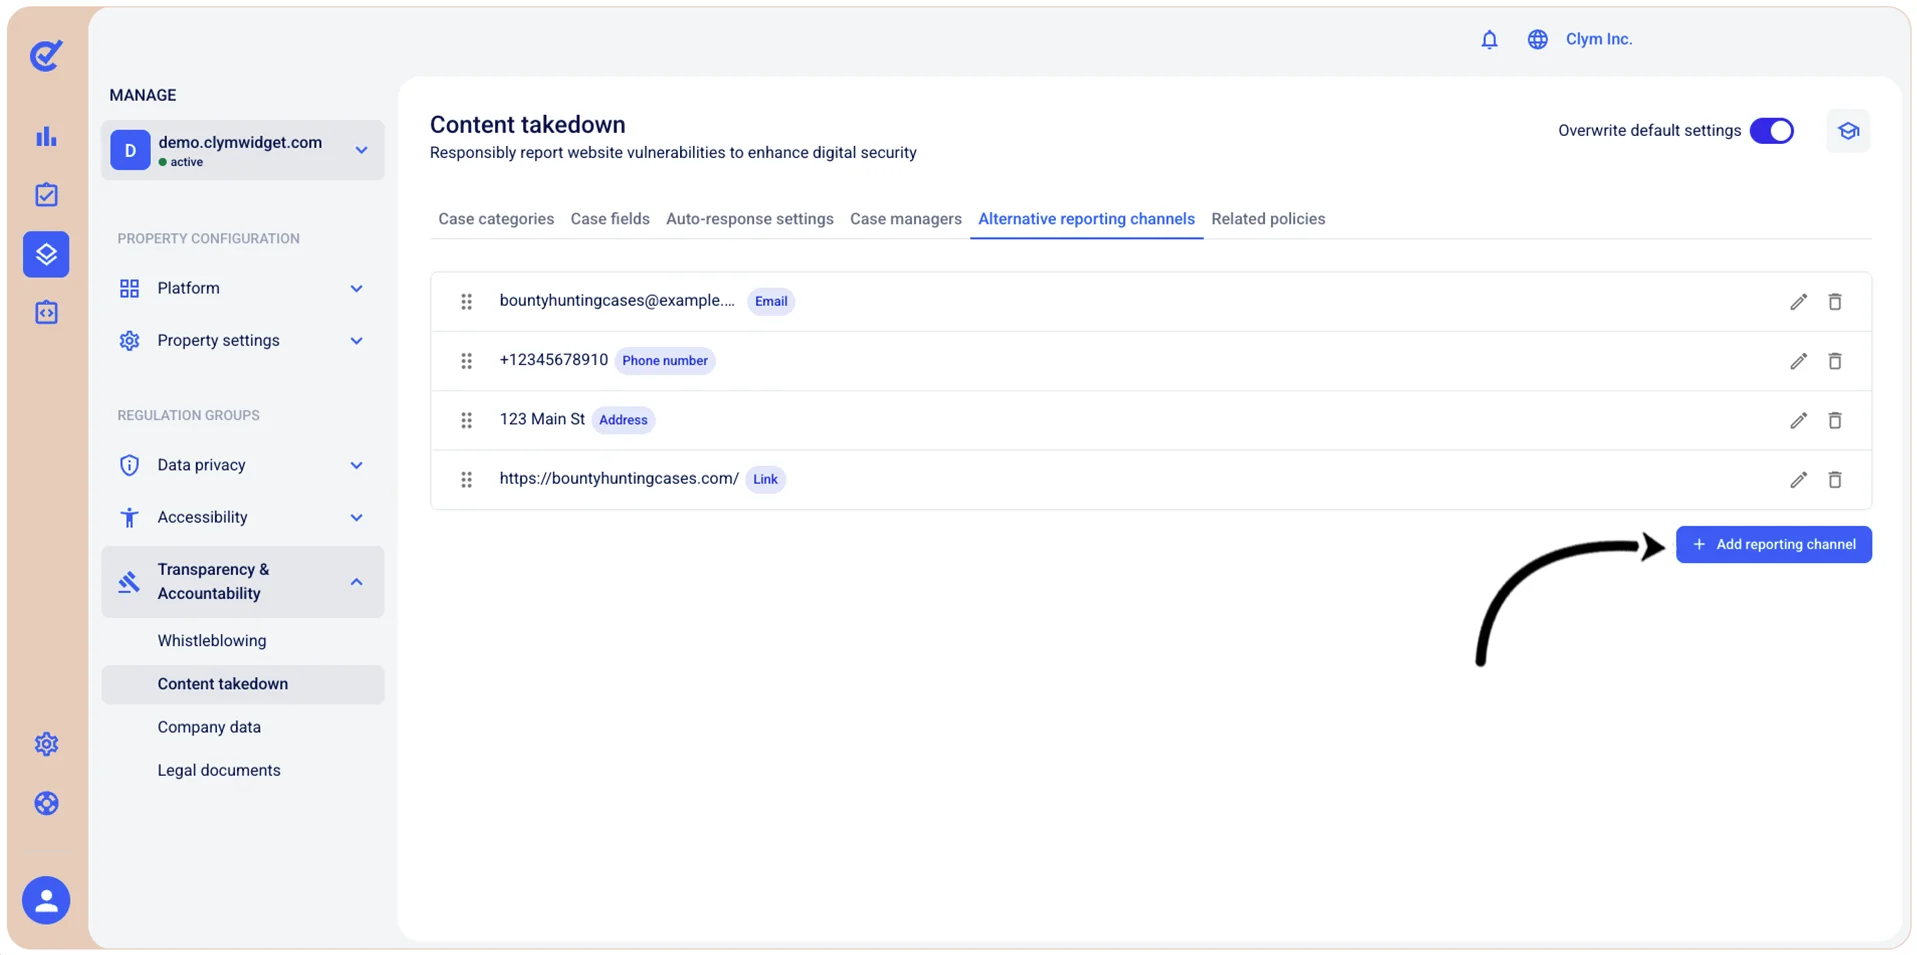Click the Clym logo icon
This screenshot has height=955, width=1917.
coord(46,55)
